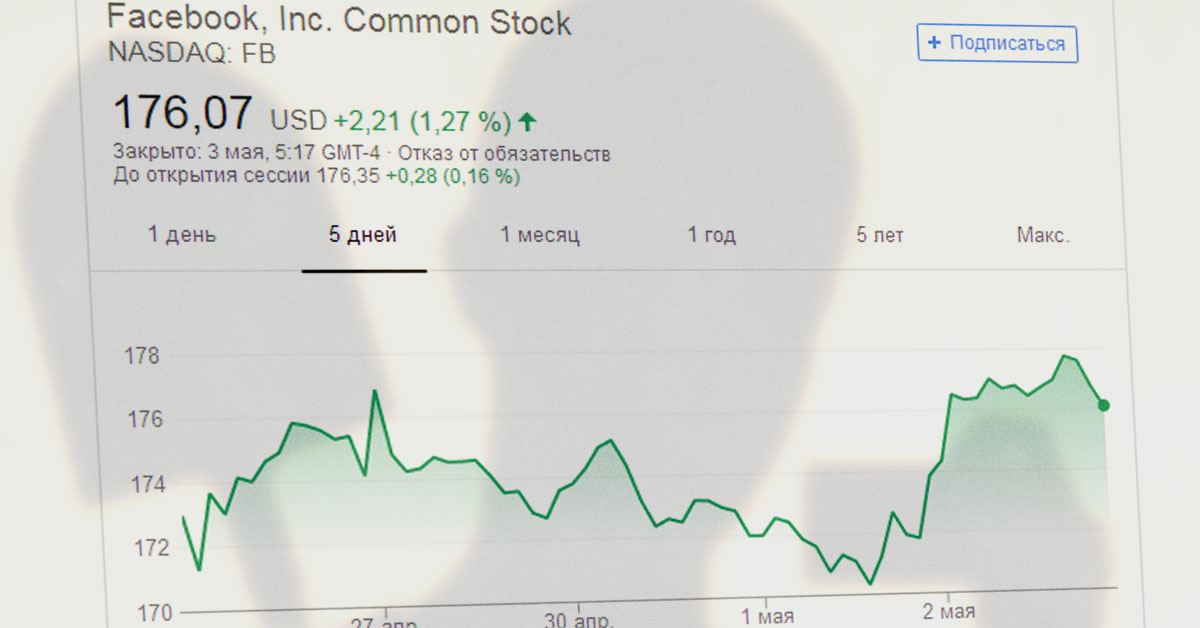Click the green up arrow icon
Viewport: 1200px width, 628px height.
528,122
